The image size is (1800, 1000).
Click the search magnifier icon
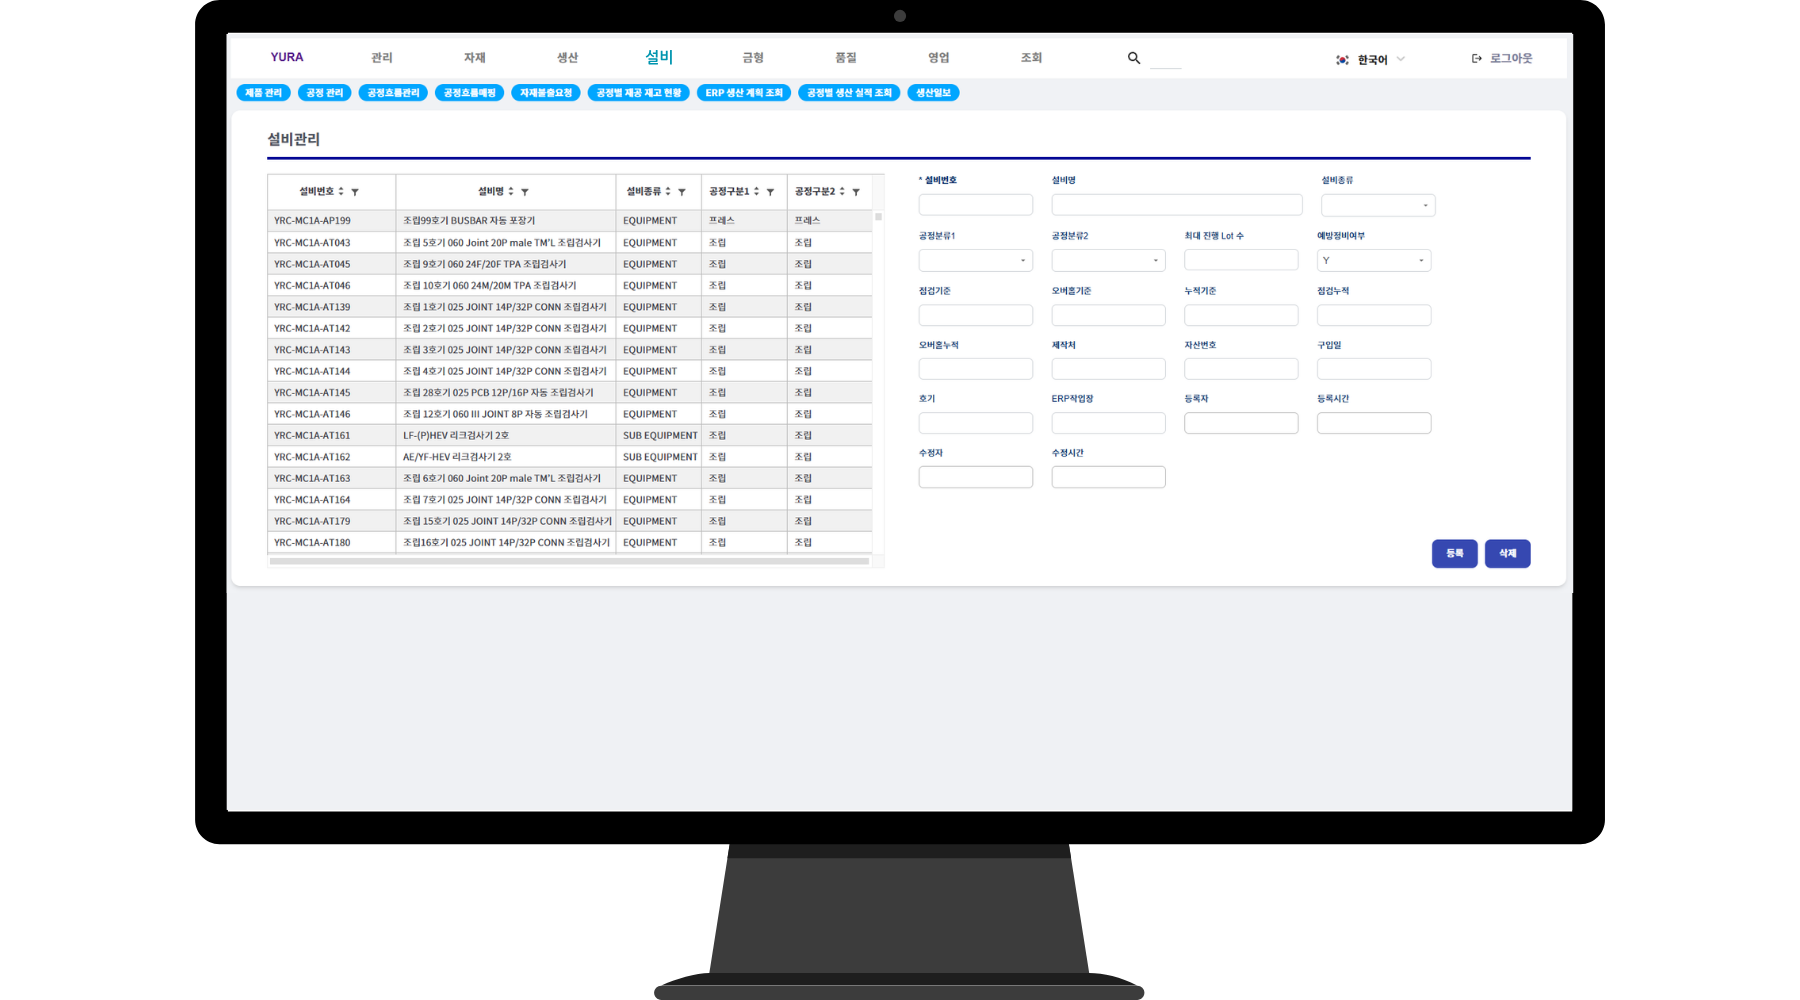click(1133, 58)
